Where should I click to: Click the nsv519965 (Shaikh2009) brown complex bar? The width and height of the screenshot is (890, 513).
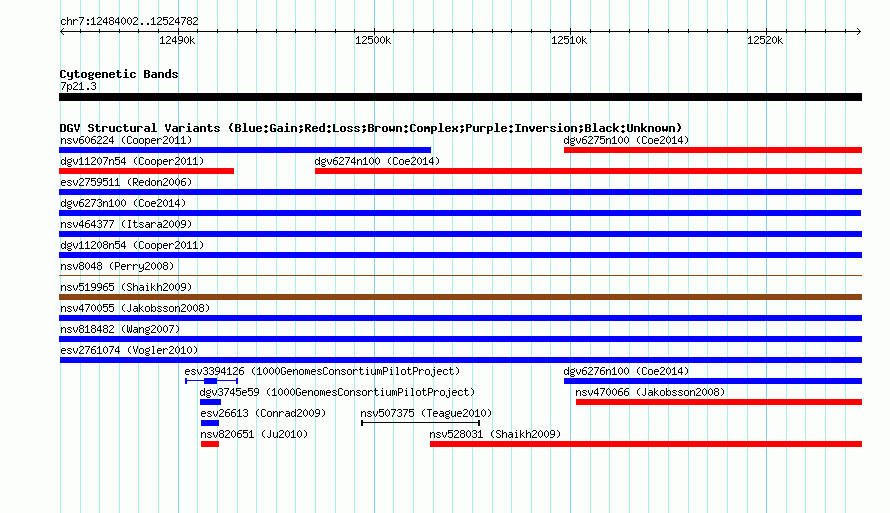coord(460,297)
